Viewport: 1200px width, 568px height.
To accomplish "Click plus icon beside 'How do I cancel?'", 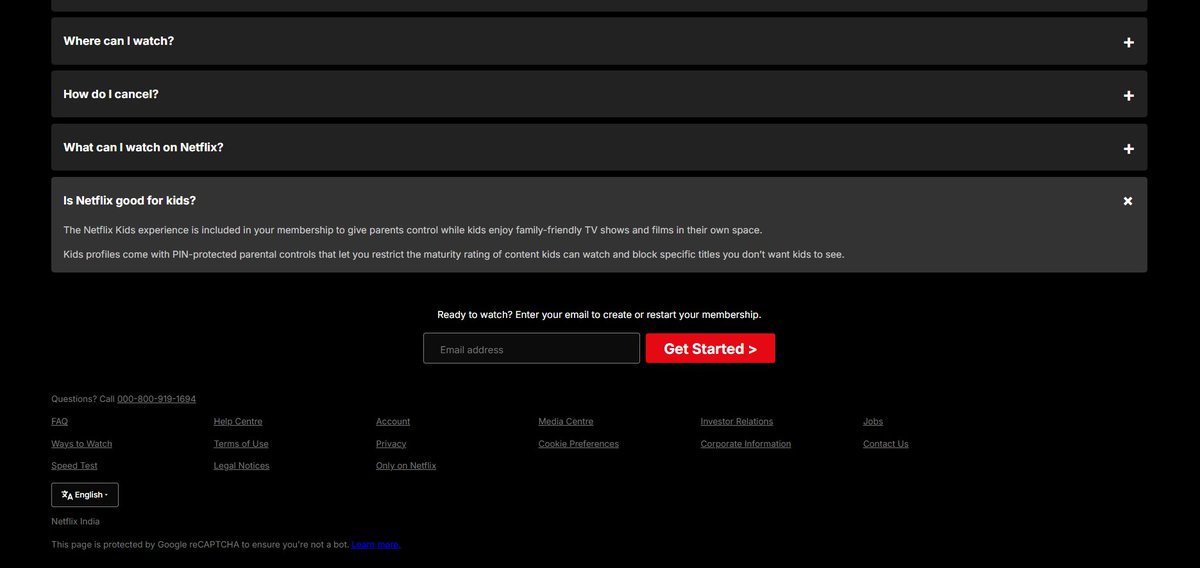I will pyautogui.click(x=1128, y=95).
